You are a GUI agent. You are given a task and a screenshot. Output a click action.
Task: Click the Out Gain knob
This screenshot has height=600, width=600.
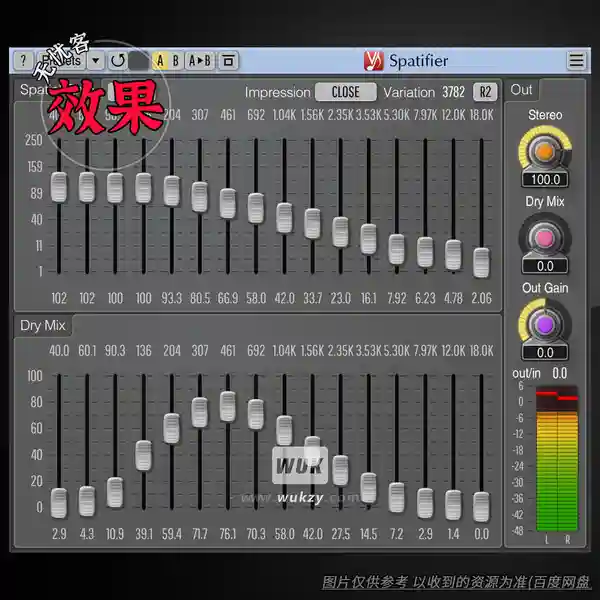click(545, 324)
